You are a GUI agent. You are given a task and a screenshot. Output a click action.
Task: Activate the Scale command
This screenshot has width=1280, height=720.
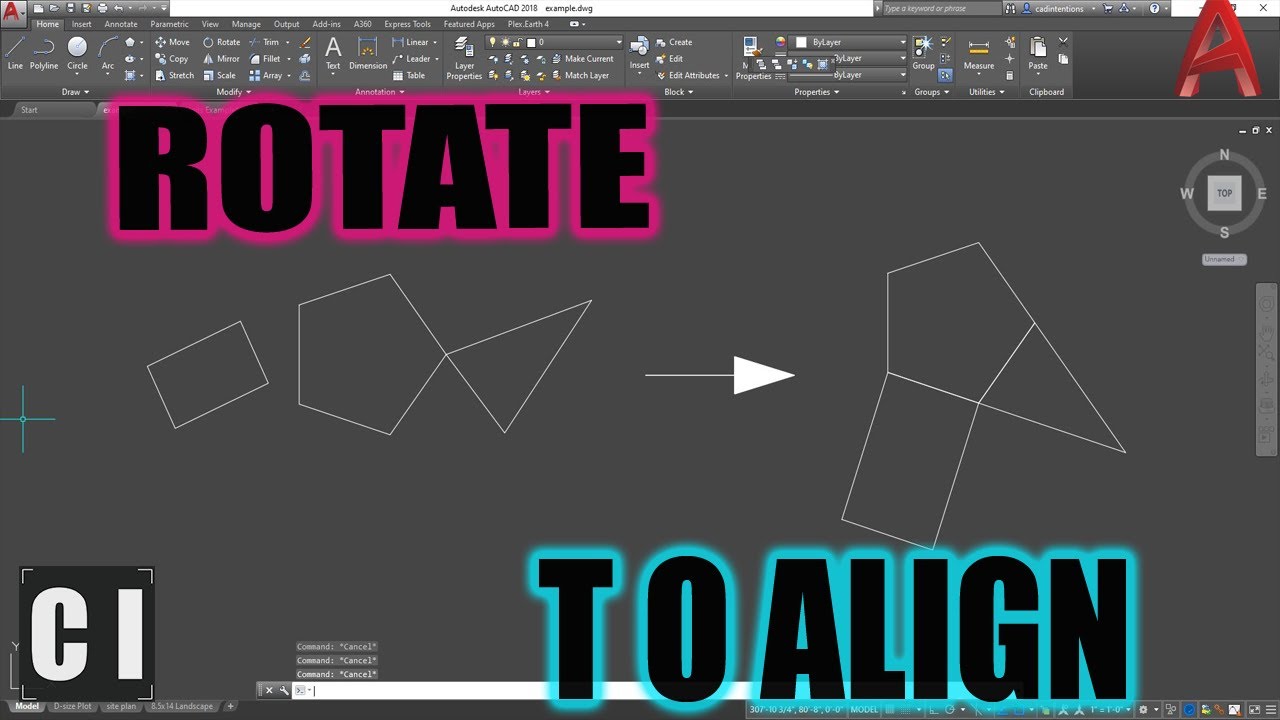pos(219,75)
